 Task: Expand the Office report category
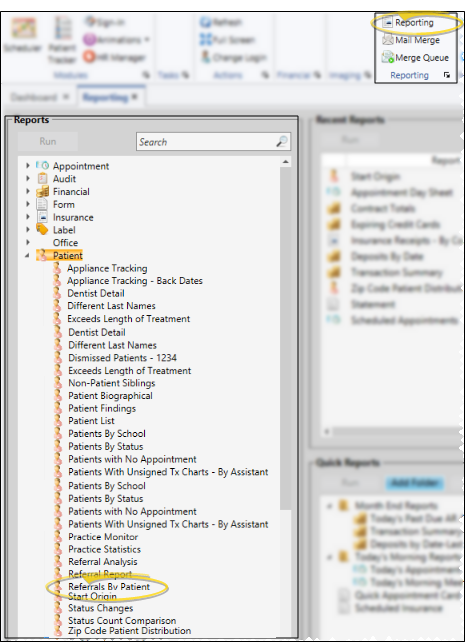point(27,242)
